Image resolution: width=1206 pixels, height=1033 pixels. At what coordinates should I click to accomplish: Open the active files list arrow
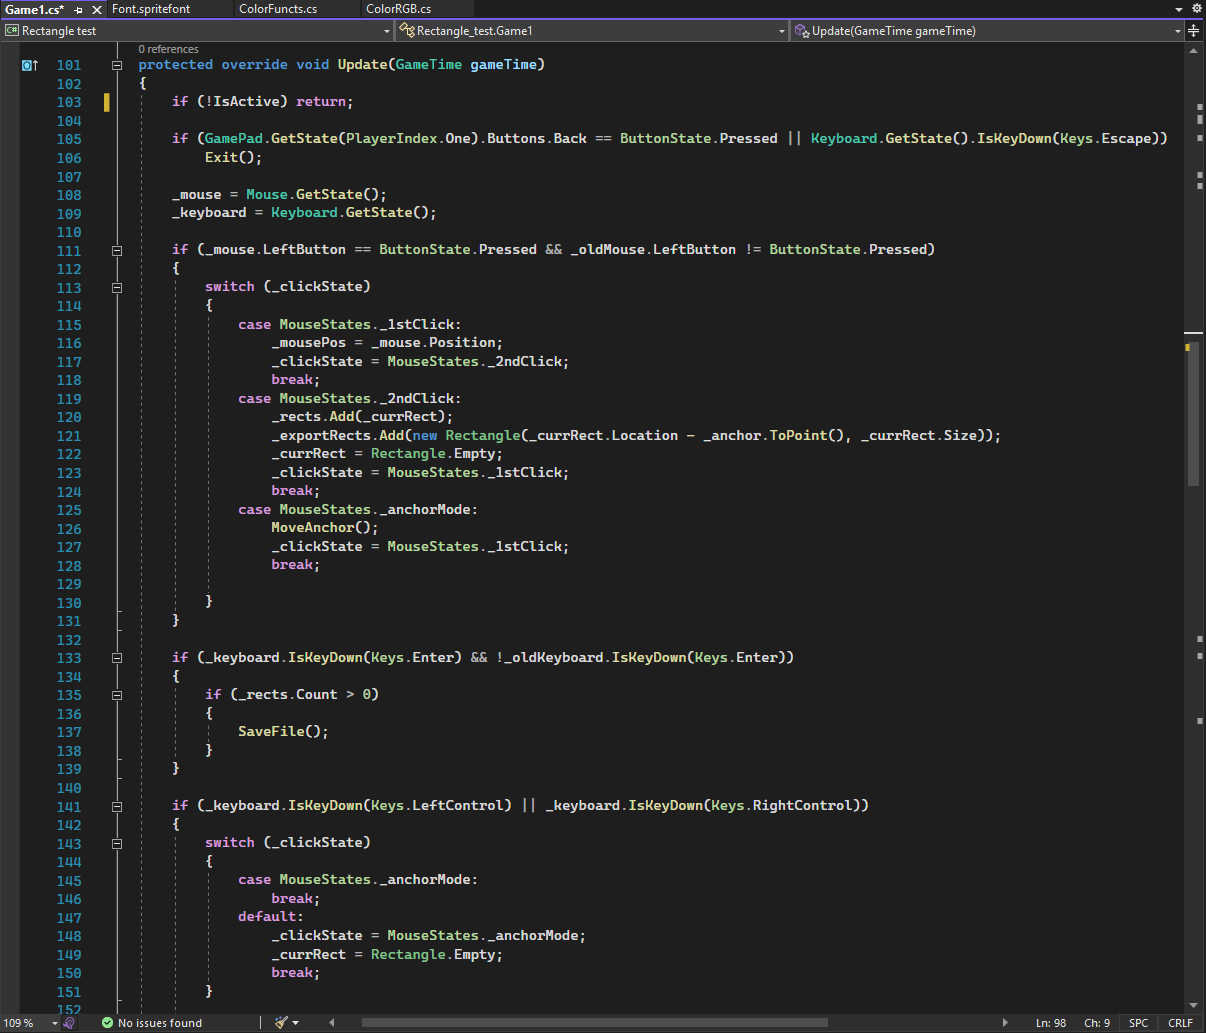(1180, 9)
